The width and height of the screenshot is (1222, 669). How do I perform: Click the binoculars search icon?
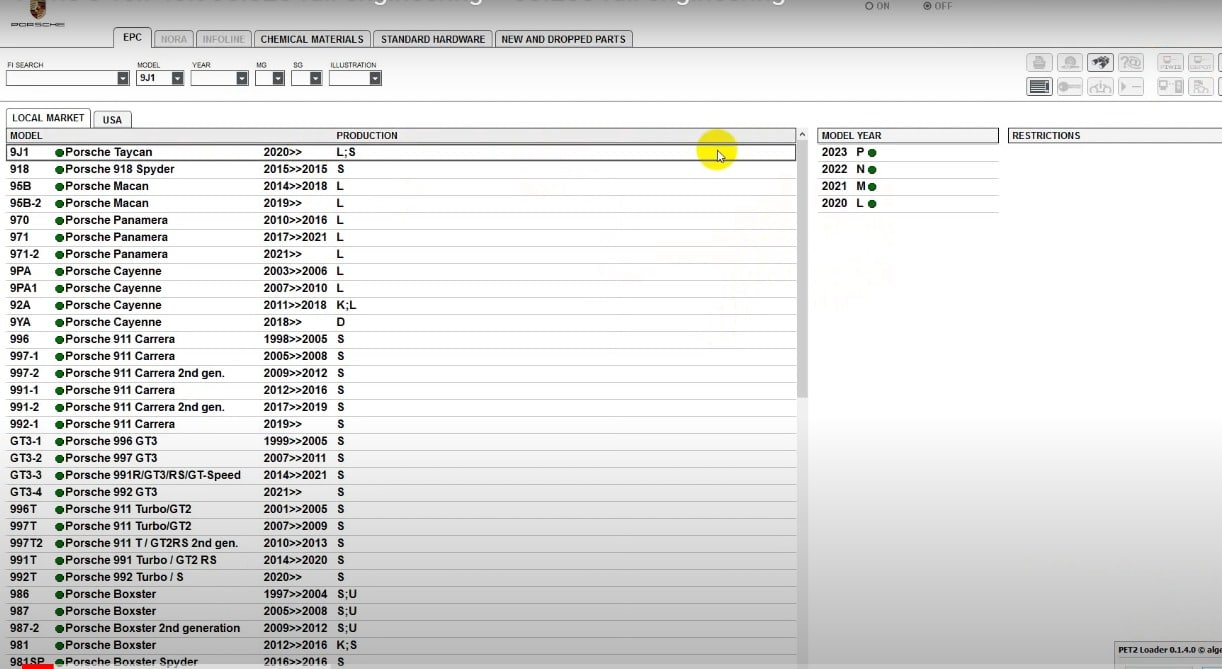pos(1100,63)
